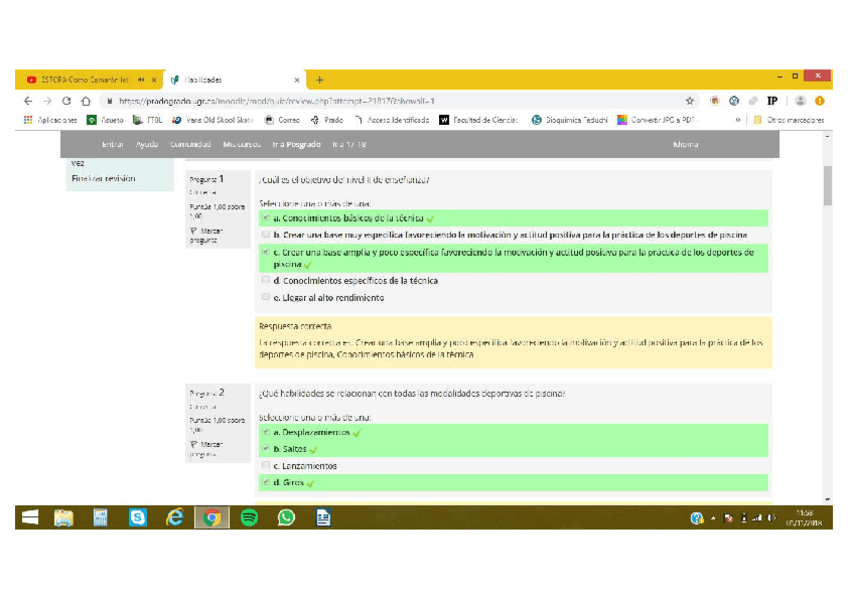Open the Chrome menu icon at far right of the toolbar
The width and height of the screenshot is (848, 599).
click(x=819, y=101)
